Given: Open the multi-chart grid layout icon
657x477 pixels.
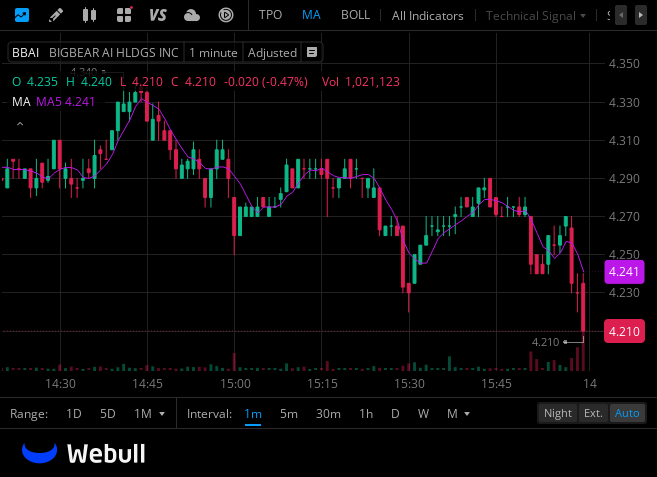Looking at the screenshot, I should point(124,15).
